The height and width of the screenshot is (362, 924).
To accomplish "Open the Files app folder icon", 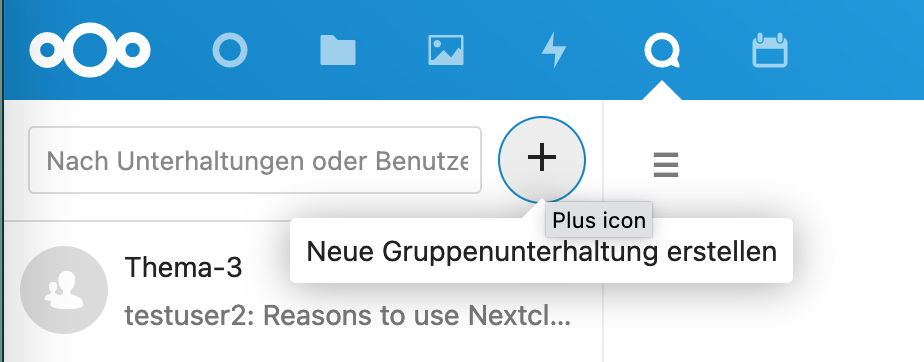I will pos(338,50).
